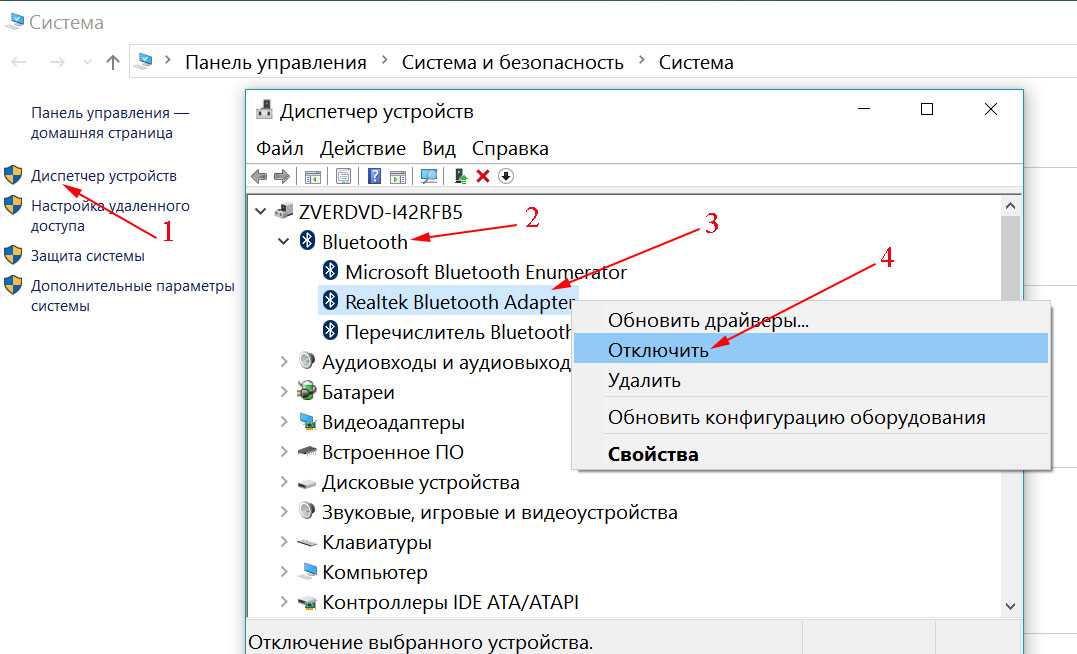Click the update driver software toolbar icon
The height and width of the screenshot is (654, 1077).
[x=460, y=176]
